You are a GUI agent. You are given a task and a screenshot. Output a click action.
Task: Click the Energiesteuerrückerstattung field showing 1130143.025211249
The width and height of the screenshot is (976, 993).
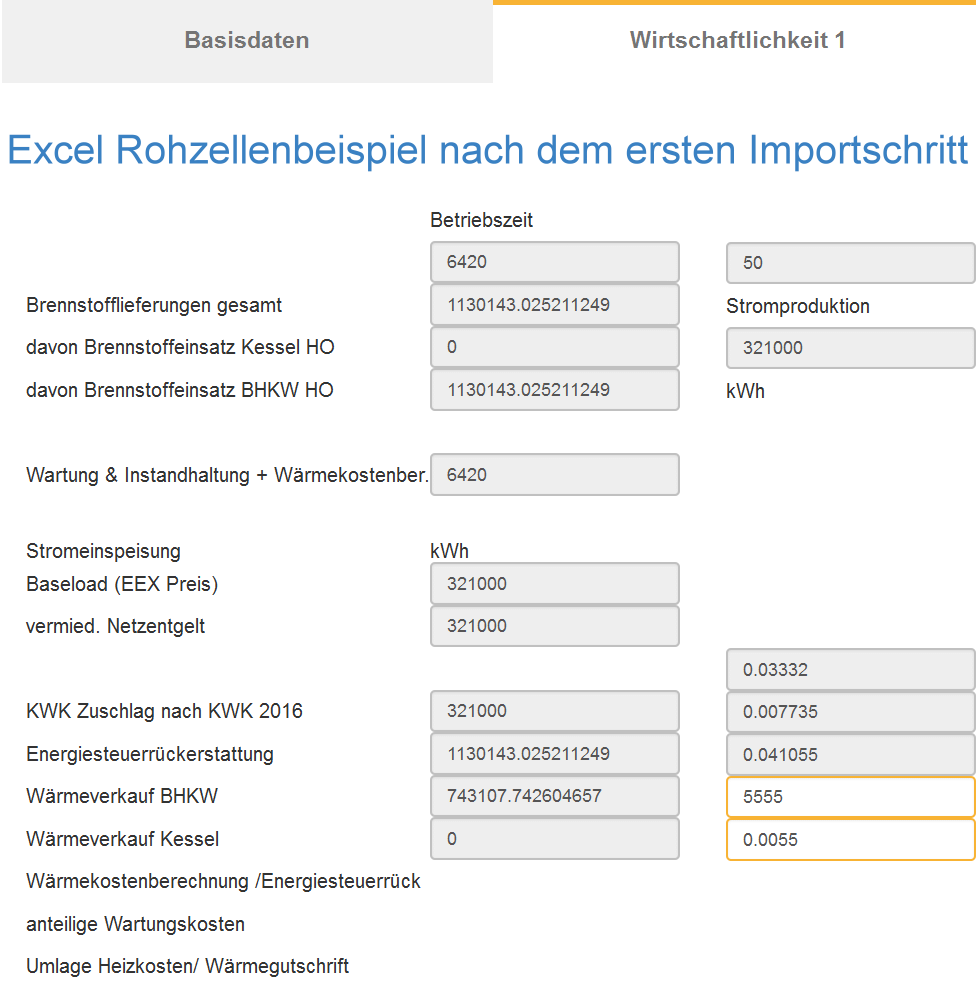(554, 754)
